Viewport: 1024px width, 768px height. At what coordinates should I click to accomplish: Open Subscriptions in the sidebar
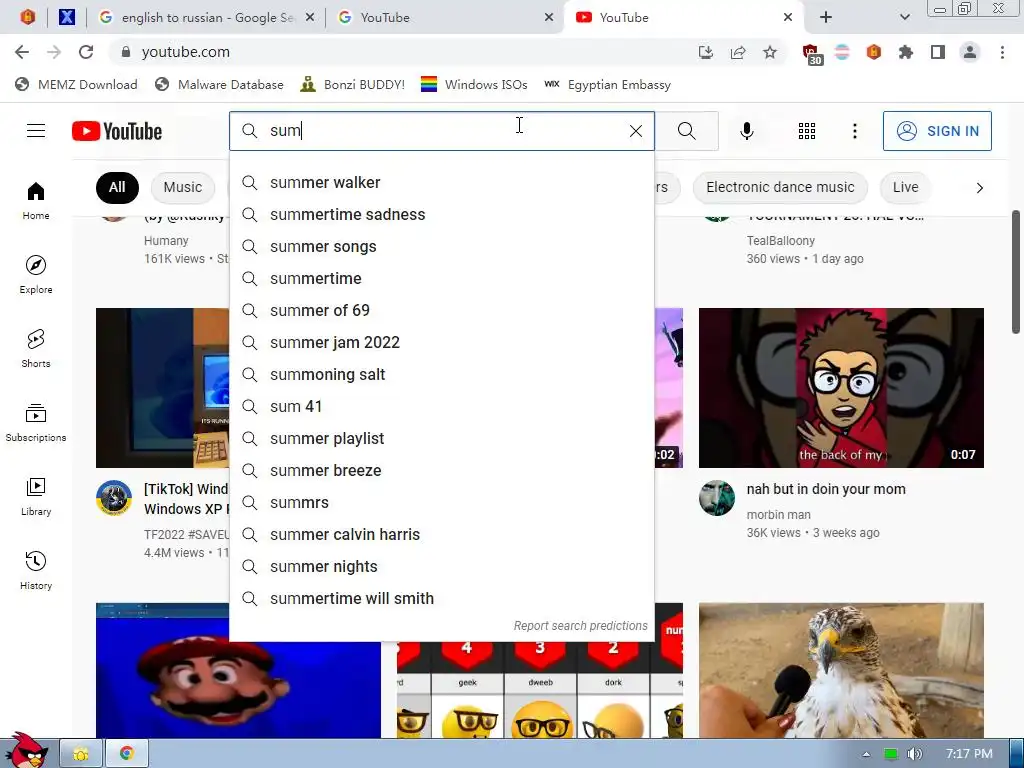pyautogui.click(x=36, y=423)
